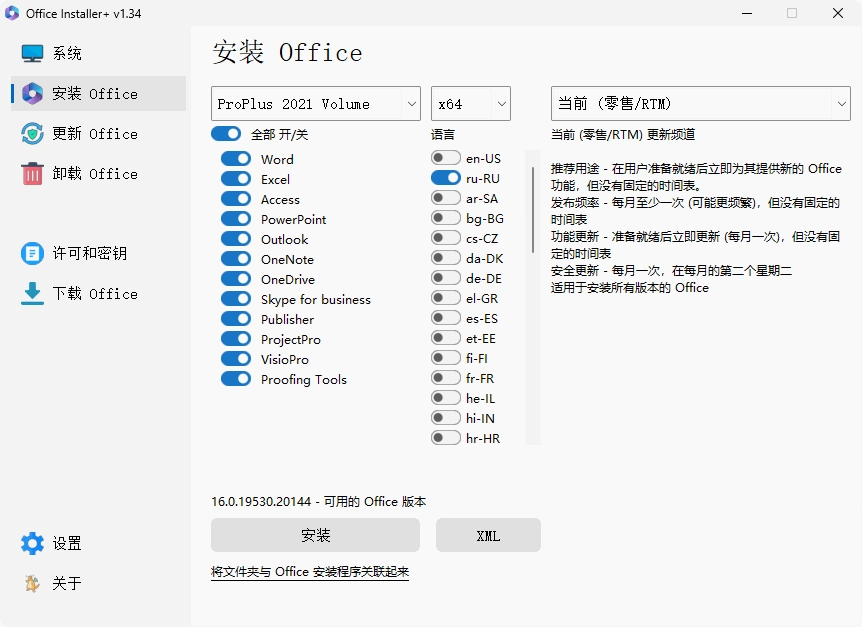Disable the Proofing Tools toggle

coord(235,379)
